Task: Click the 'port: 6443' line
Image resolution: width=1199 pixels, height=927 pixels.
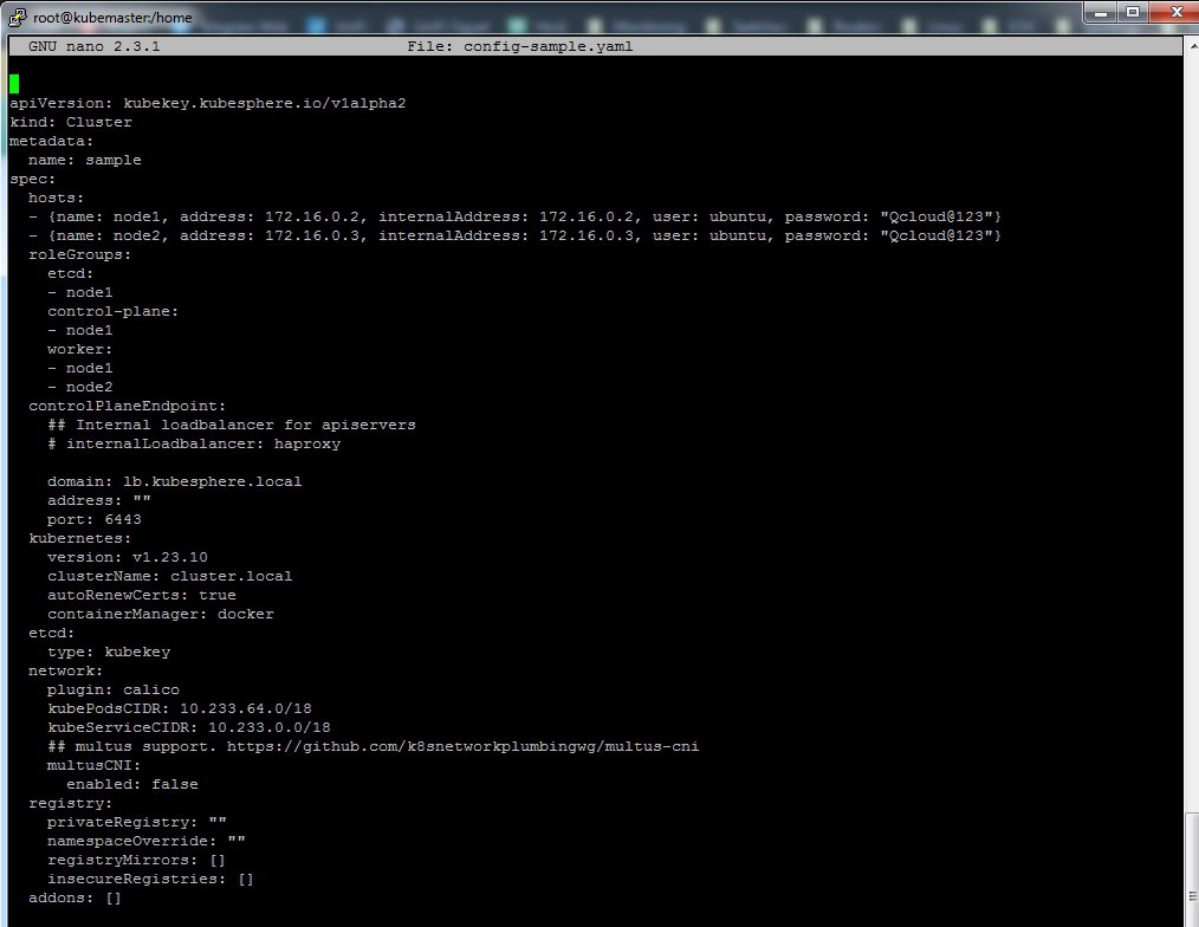Action: click(94, 519)
